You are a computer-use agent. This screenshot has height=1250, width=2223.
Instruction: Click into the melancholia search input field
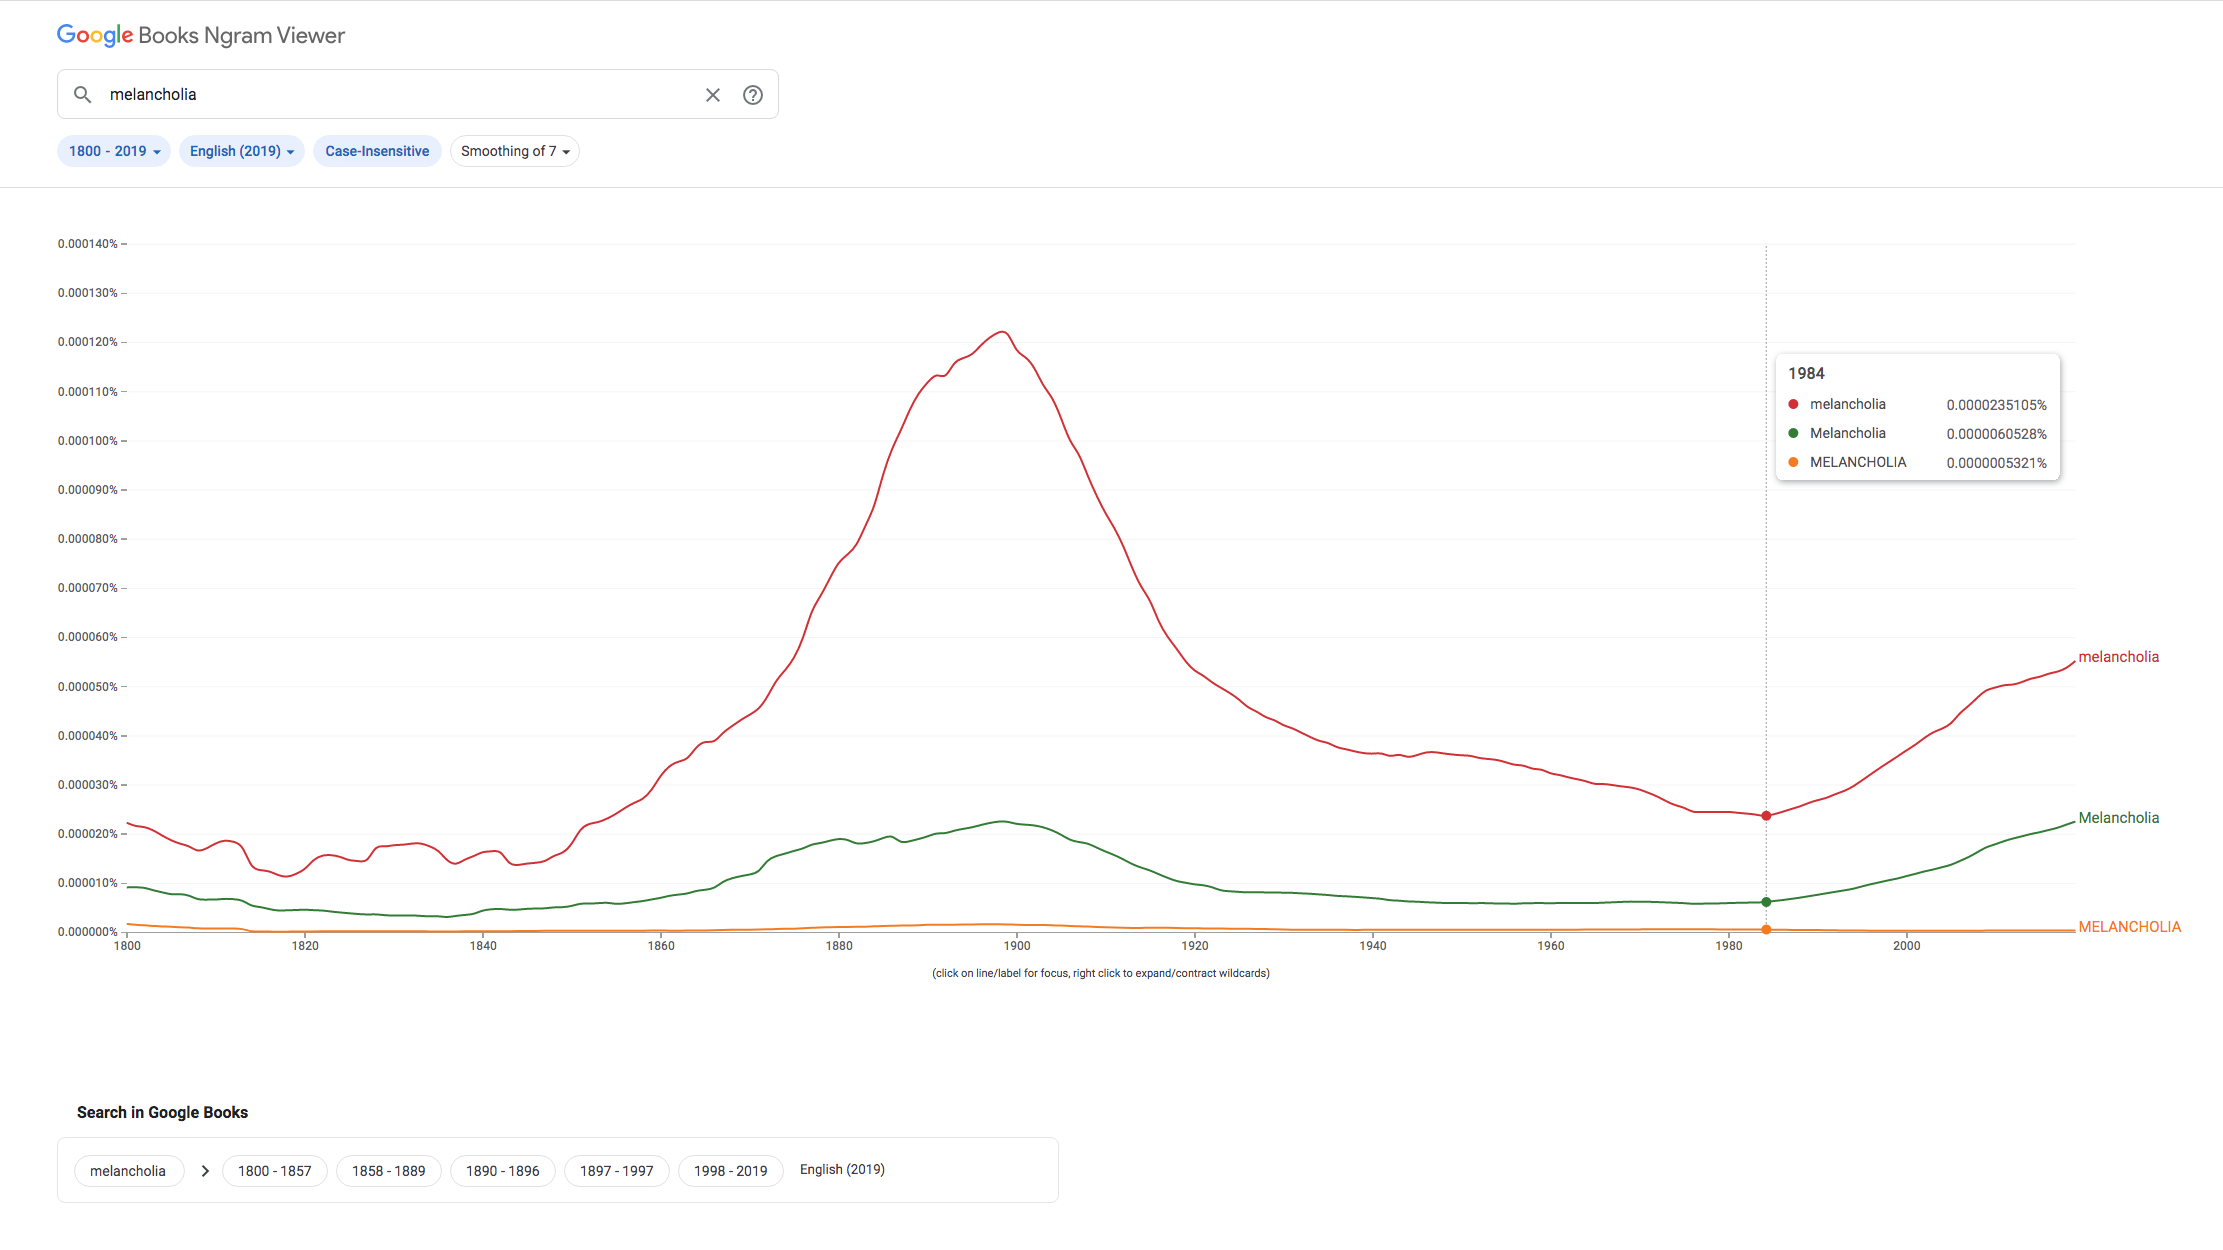(x=400, y=94)
